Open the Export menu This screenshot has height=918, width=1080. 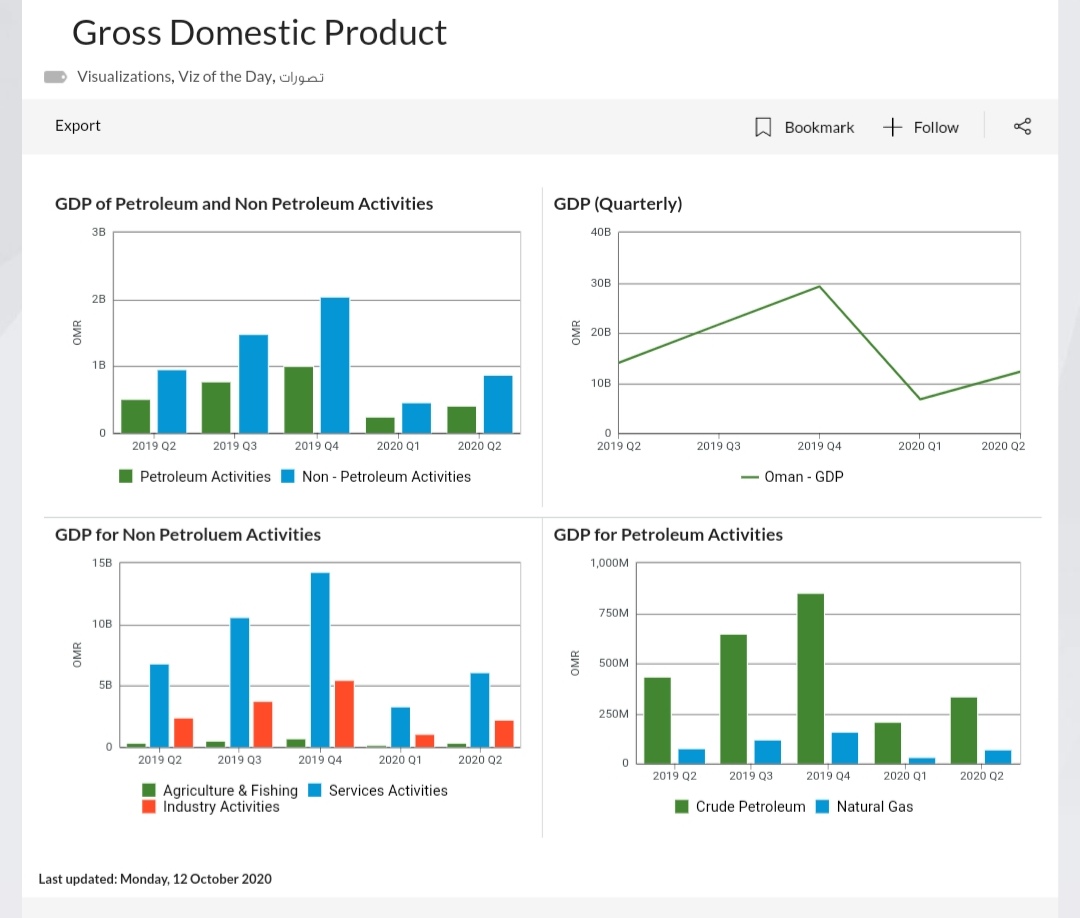(x=78, y=125)
